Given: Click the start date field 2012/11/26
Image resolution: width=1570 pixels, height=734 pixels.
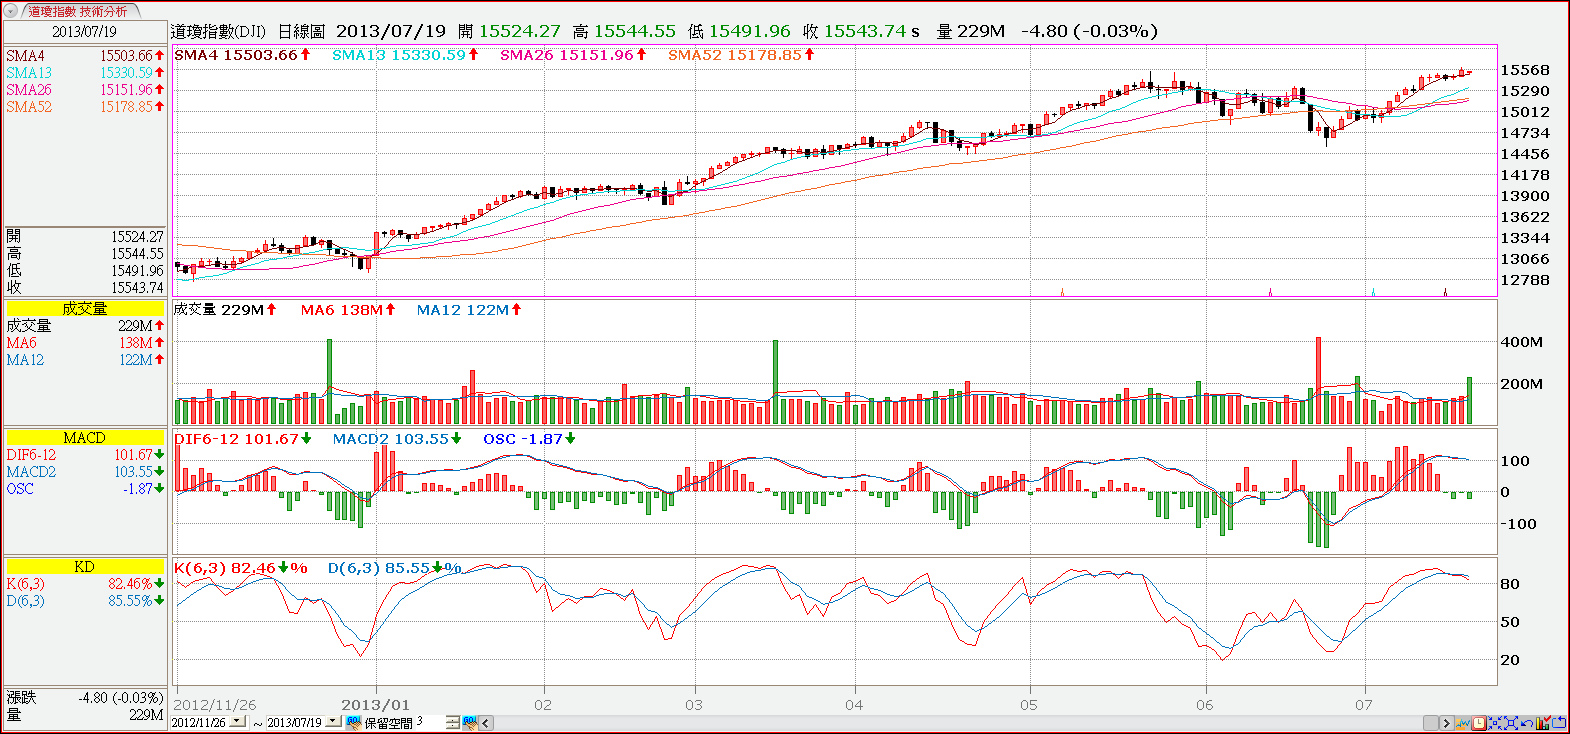Looking at the screenshot, I should [200, 722].
